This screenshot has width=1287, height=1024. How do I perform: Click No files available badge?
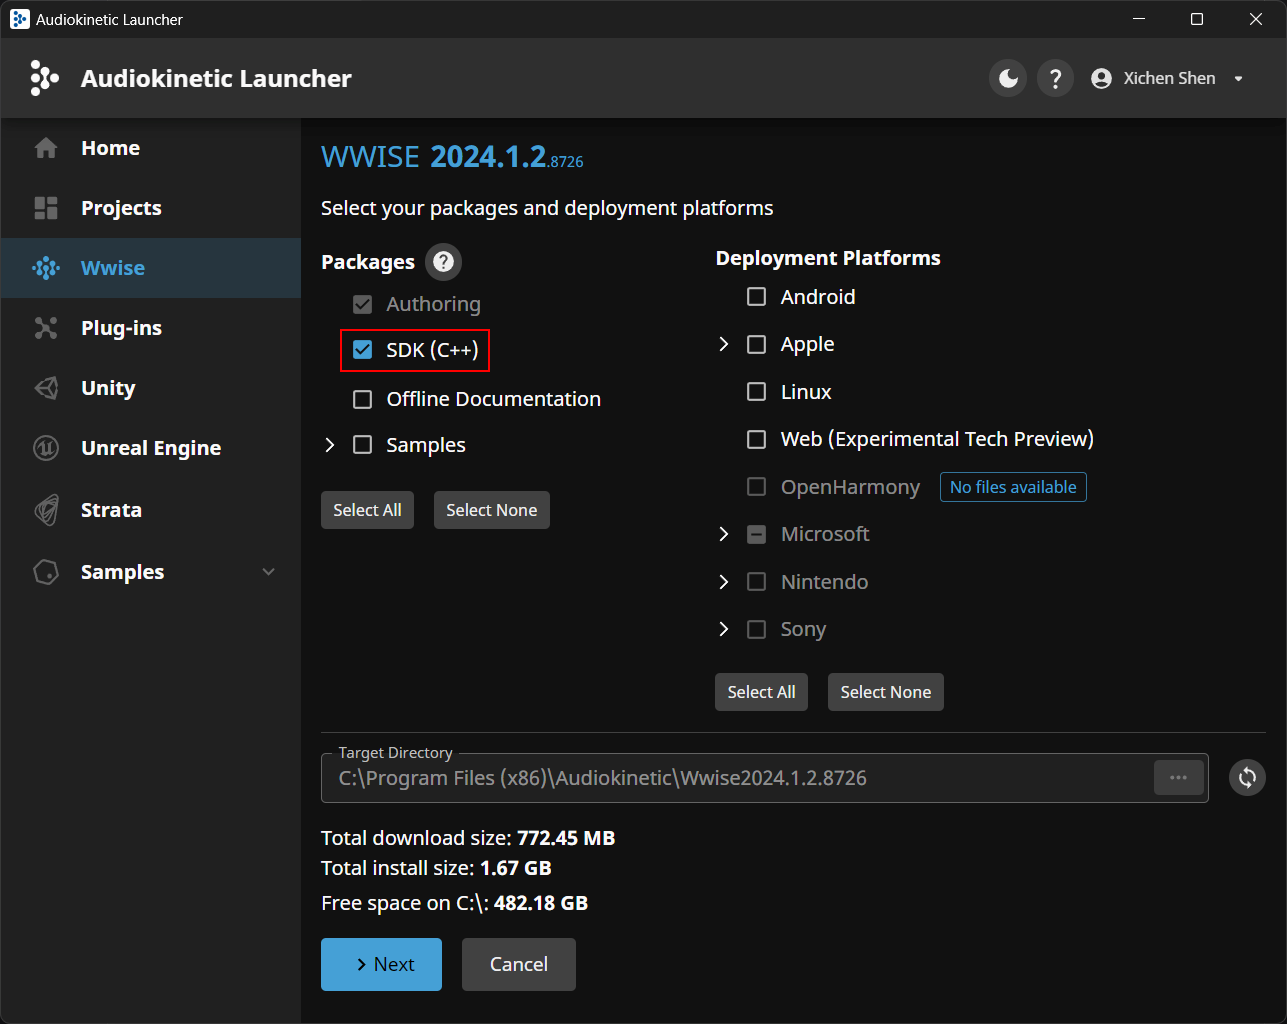tap(1013, 487)
